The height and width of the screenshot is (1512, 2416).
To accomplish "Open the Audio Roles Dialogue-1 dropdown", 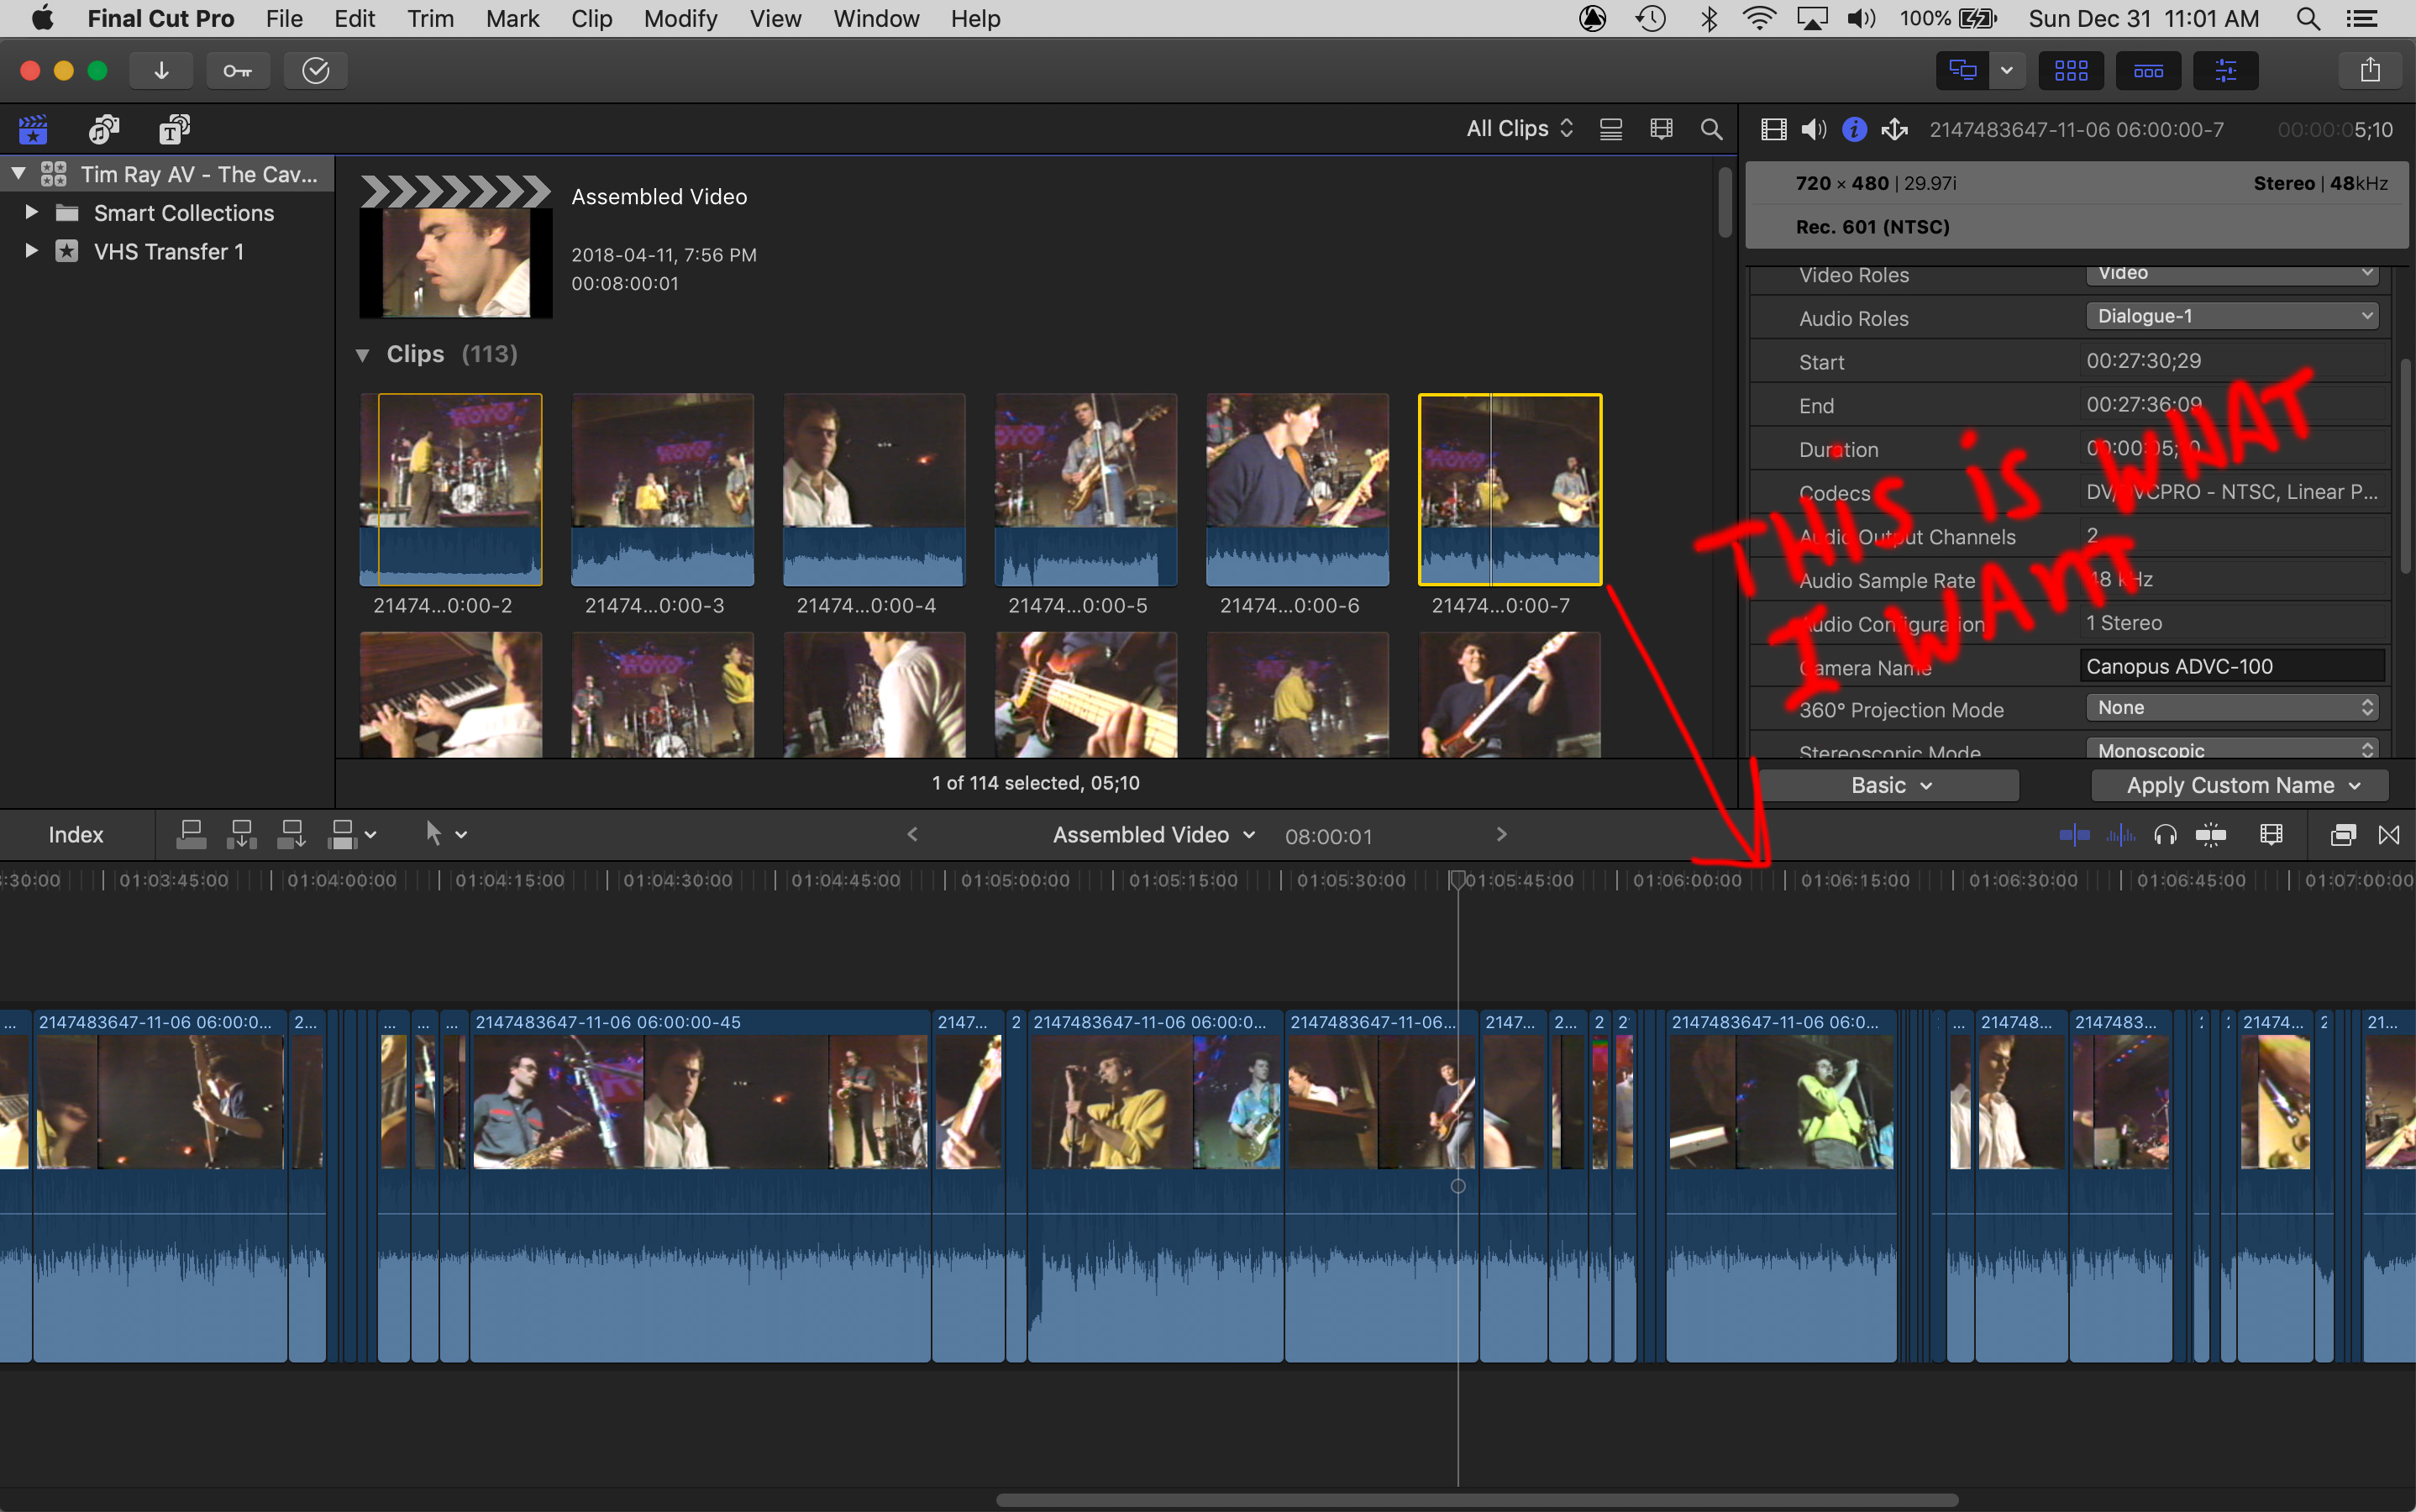I will point(2231,316).
